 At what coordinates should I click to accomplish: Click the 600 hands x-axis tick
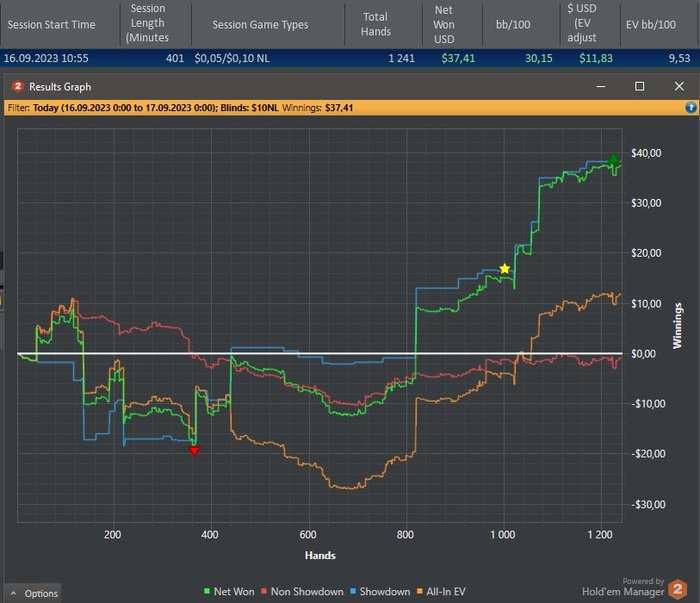click(x=308, y=534)
